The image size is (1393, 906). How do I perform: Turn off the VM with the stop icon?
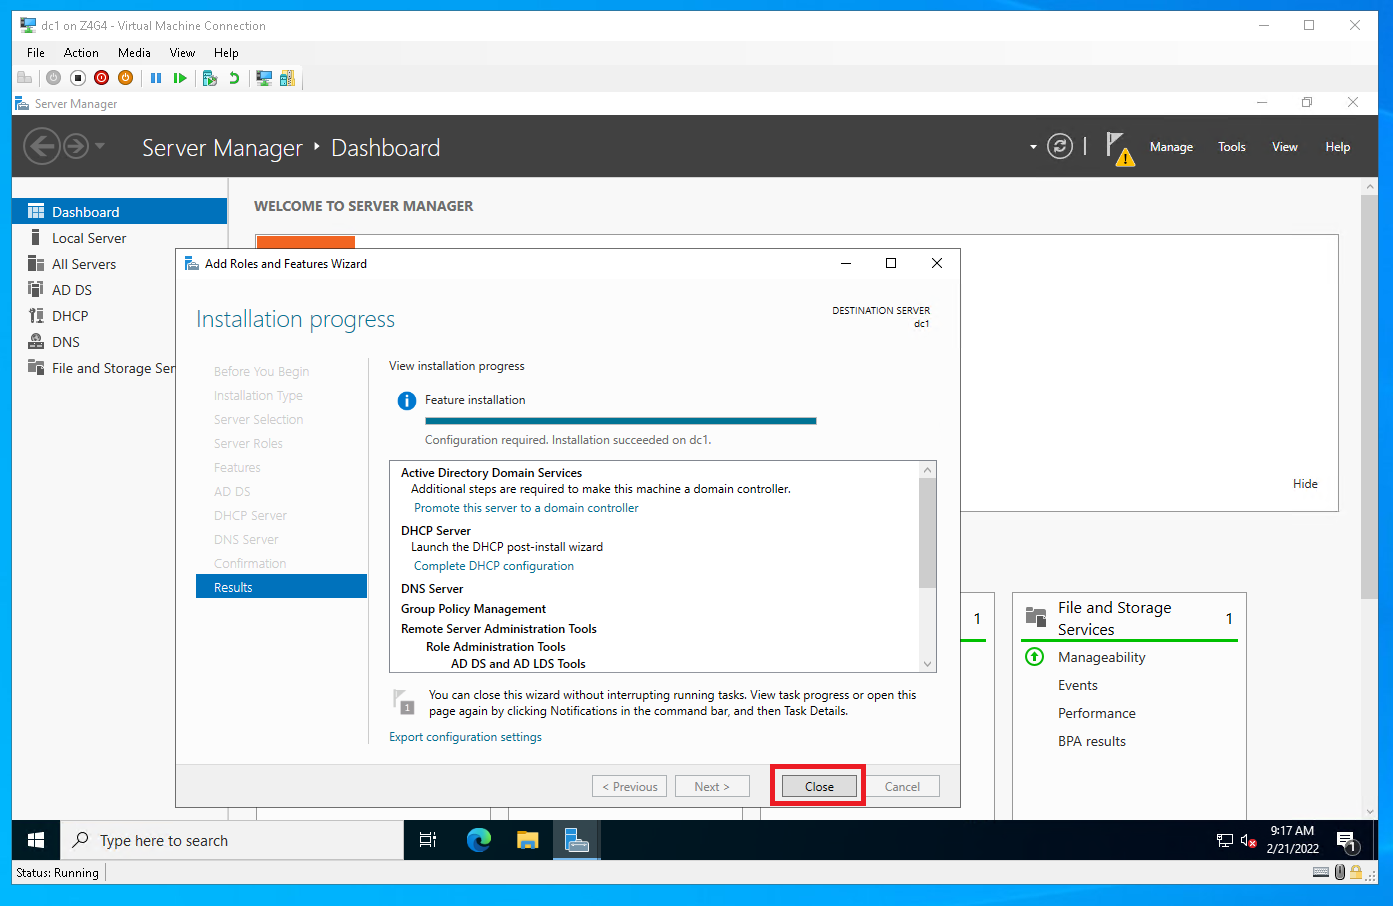(x=77, y=78)
